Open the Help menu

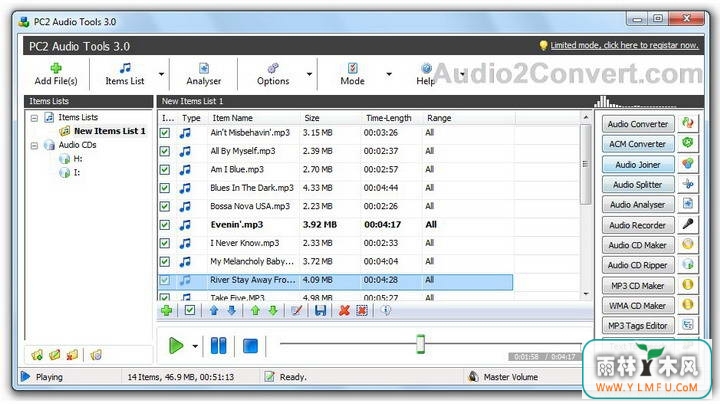tap(426, 74)
